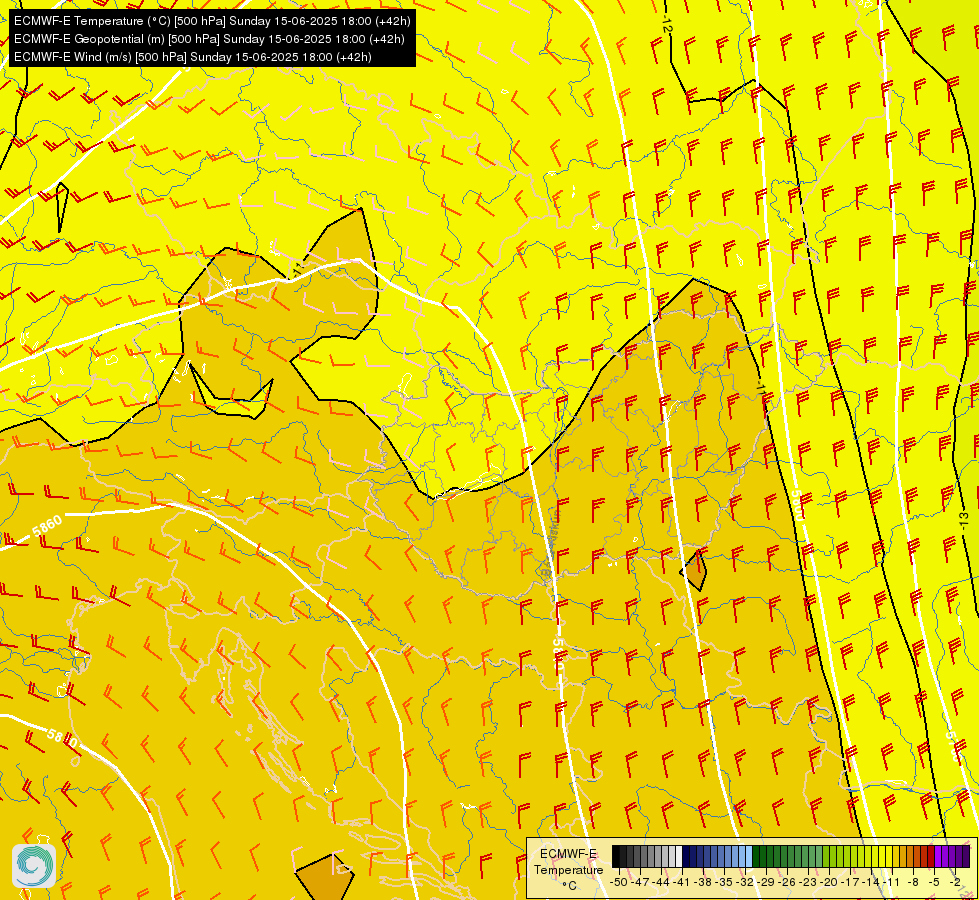Viewport: 979px width, 900px height.
Task: Click the swirl logo icon at bottom-left
Action: coord(34,865)
